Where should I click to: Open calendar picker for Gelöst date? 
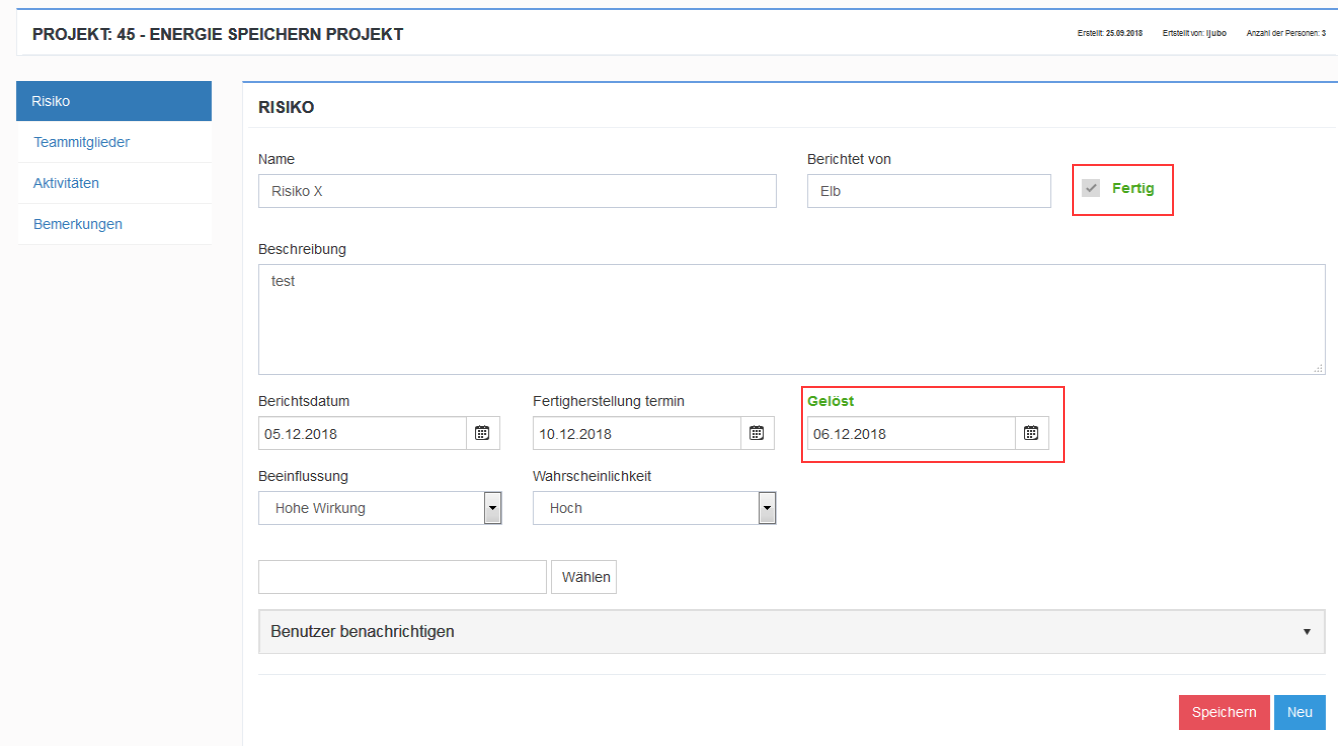[x=1031, y=433]
